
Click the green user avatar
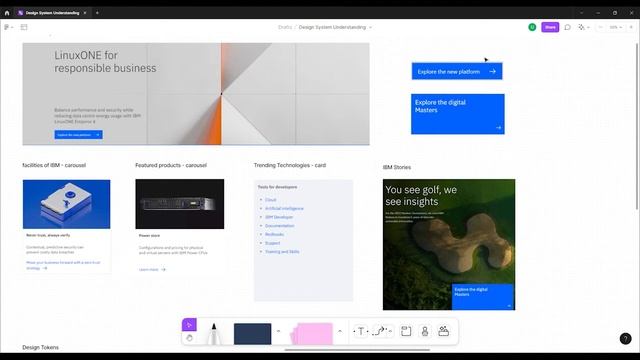point(532,27)
